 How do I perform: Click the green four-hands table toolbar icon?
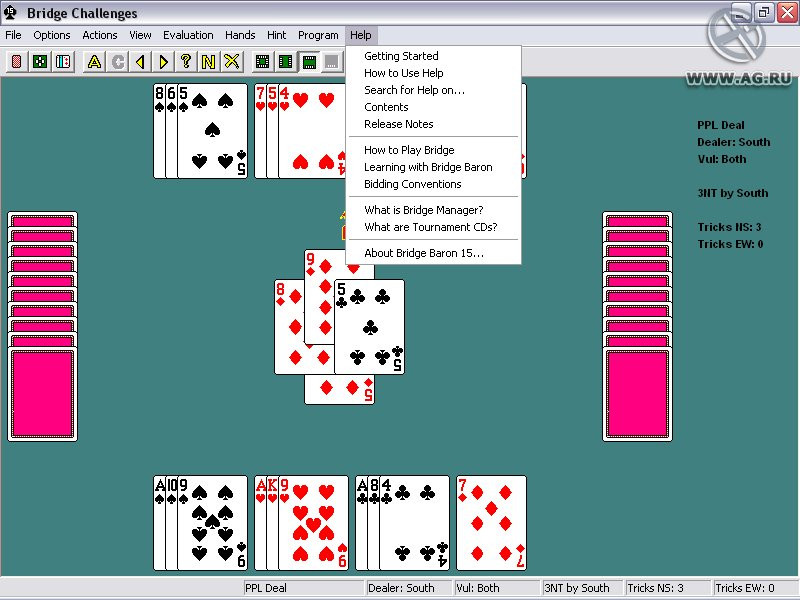pyautogui.click(x=40, y=62)
